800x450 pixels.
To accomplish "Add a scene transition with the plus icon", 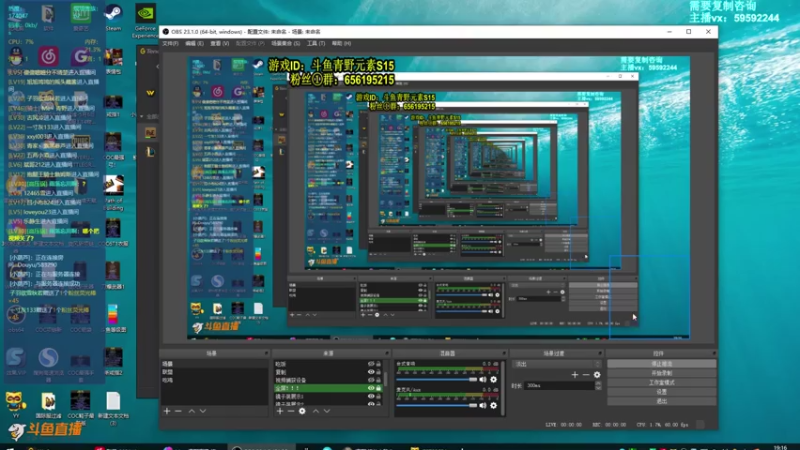I will (x=575, y=374).
